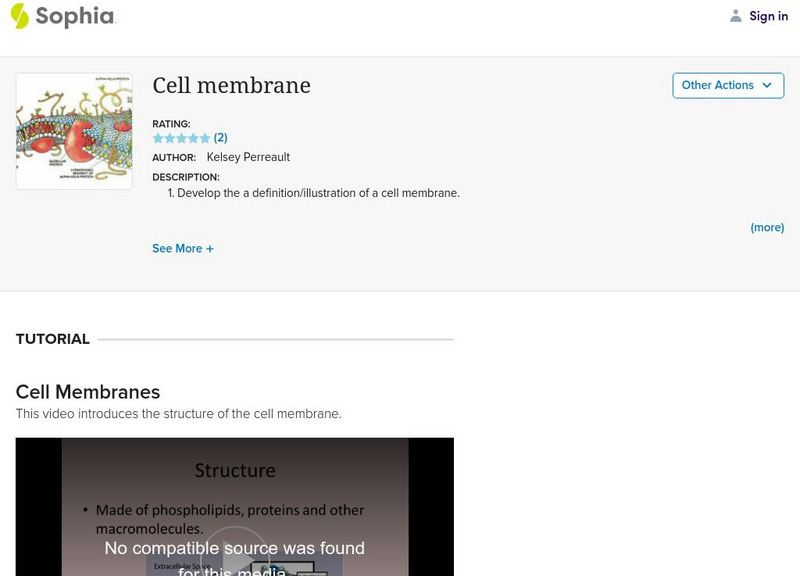This screenshot has width=800, height=576.
Task: Select the middle third rating star
Action: point(180,137)
